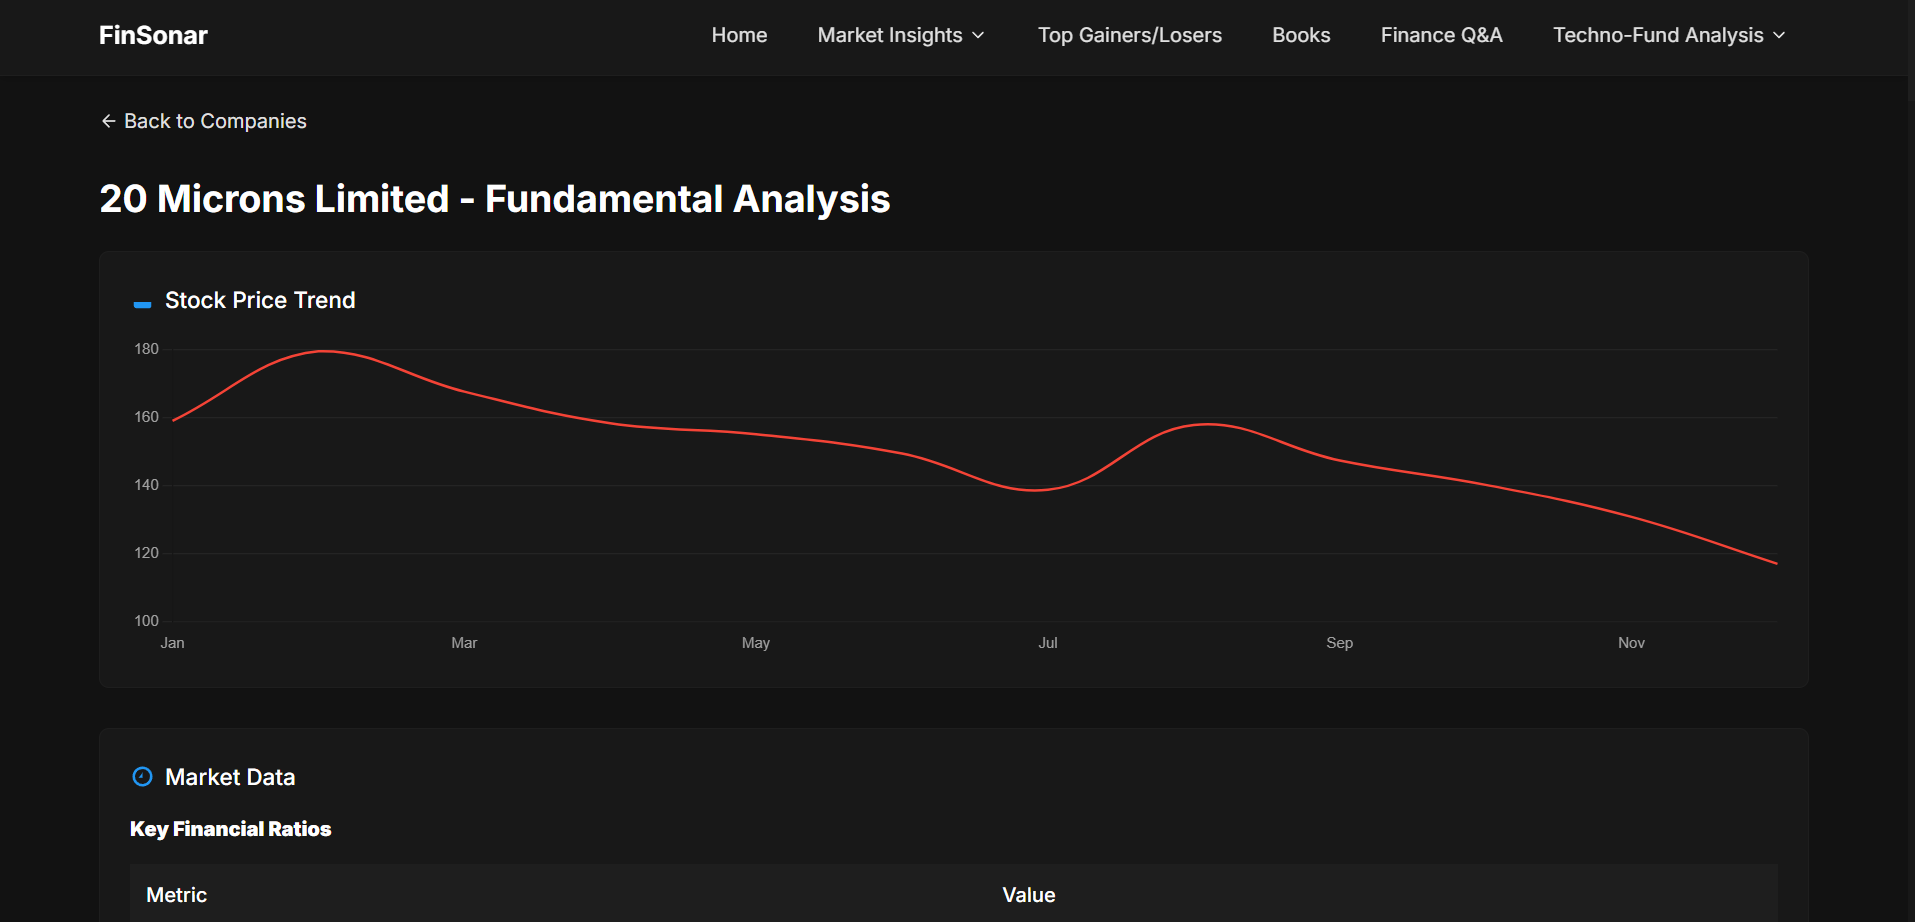Click the Market Data clock icon
Viewport: 1915px width, 922px height.
[143, 776]
